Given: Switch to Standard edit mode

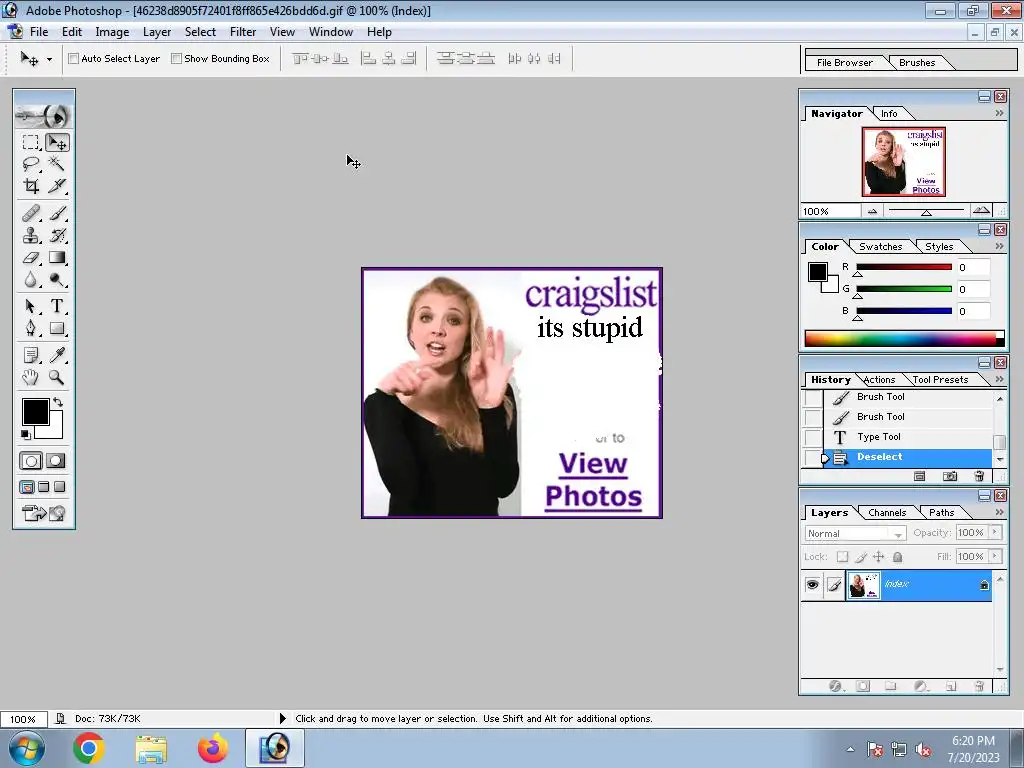Looking at the screenshot, I should point(31,461).
